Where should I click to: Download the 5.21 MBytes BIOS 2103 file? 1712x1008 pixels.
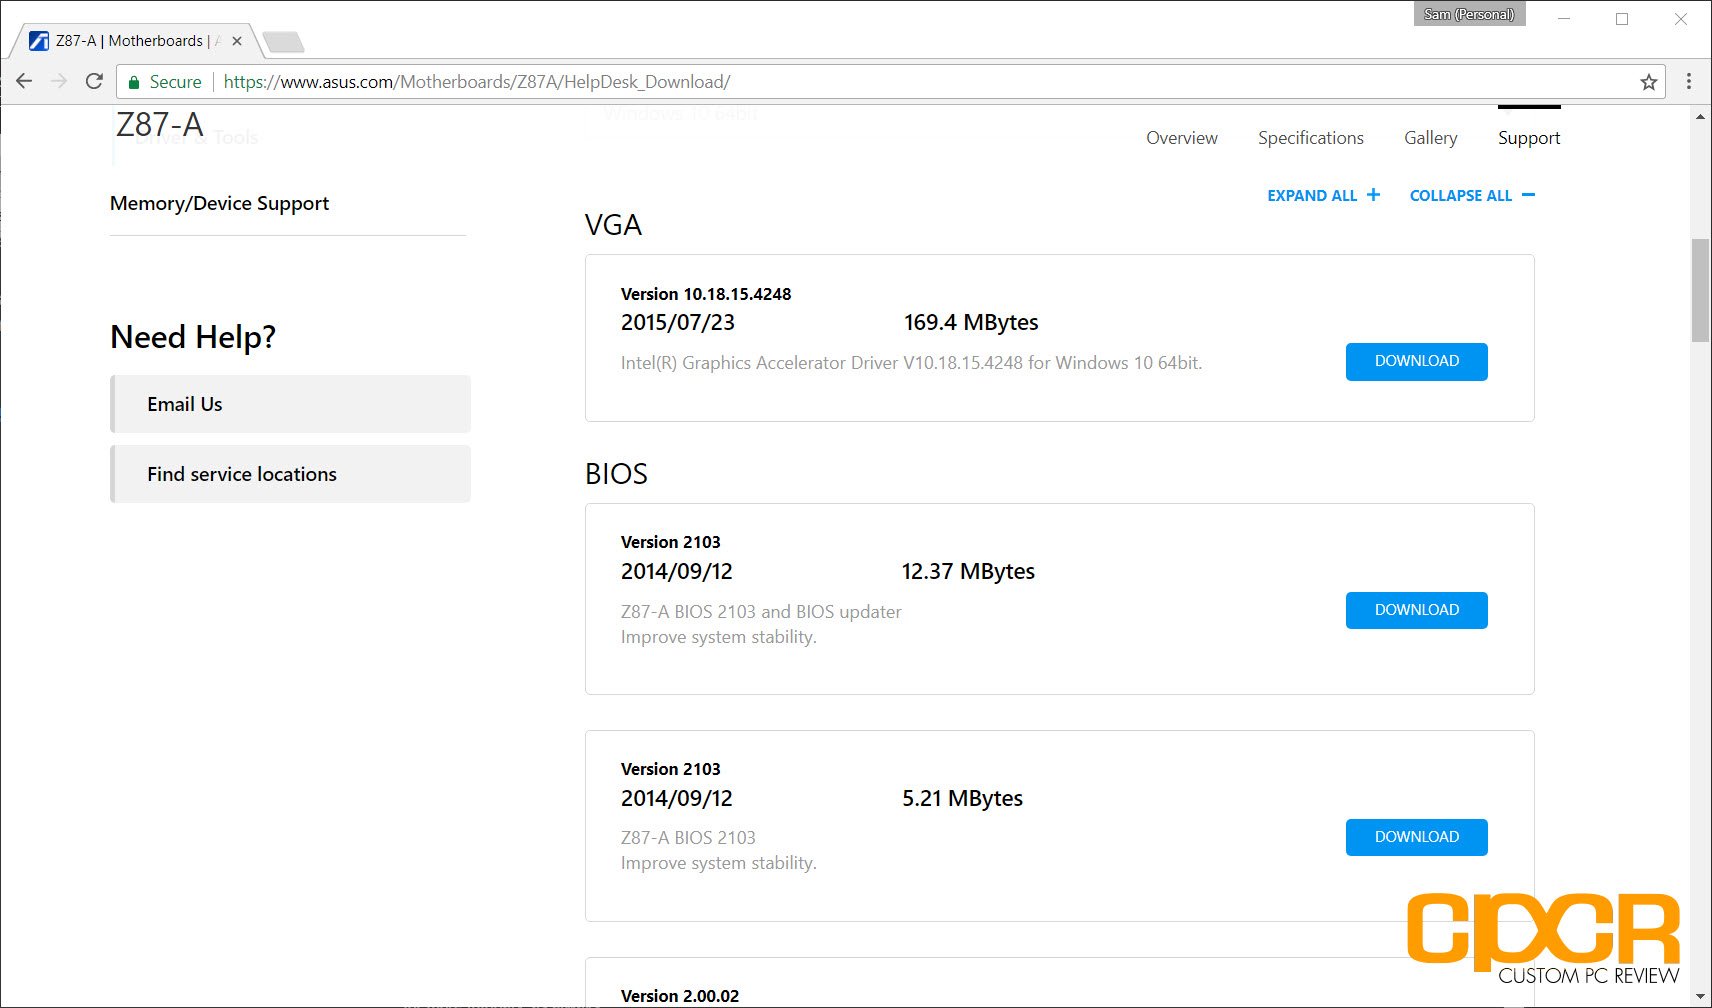pos(1416,837)
